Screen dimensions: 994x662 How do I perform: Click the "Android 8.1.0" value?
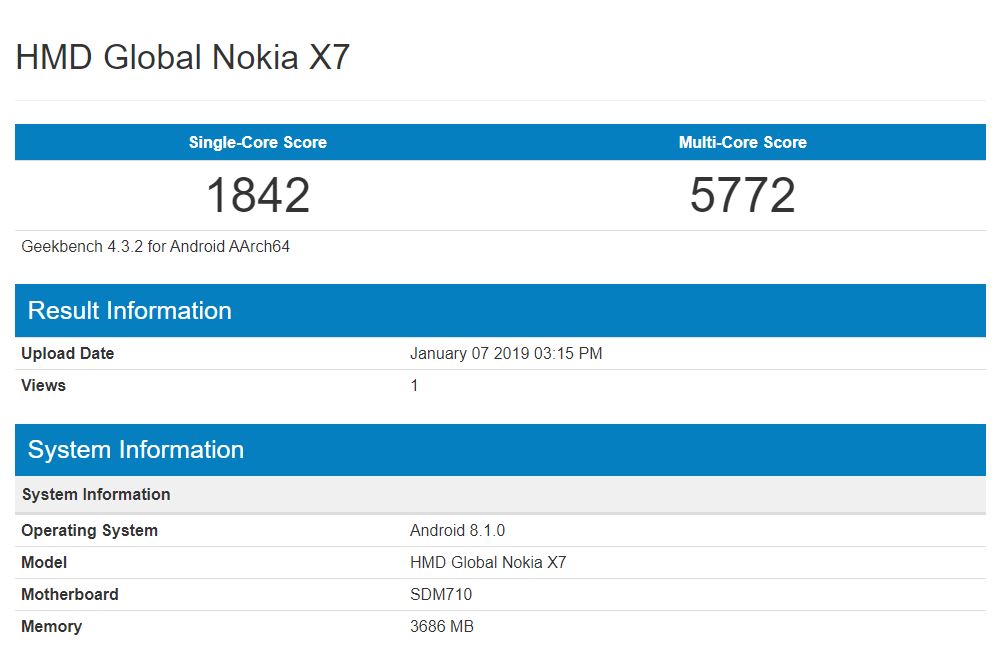457,530
